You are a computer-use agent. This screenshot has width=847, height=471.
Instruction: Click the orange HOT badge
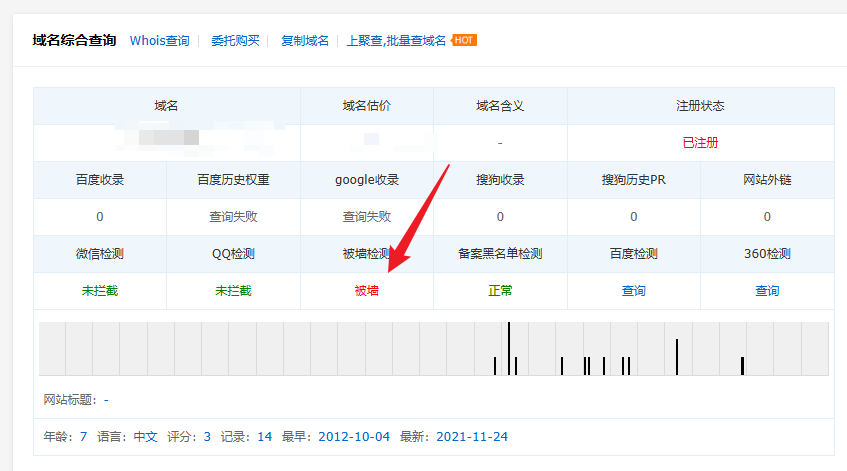464,40
